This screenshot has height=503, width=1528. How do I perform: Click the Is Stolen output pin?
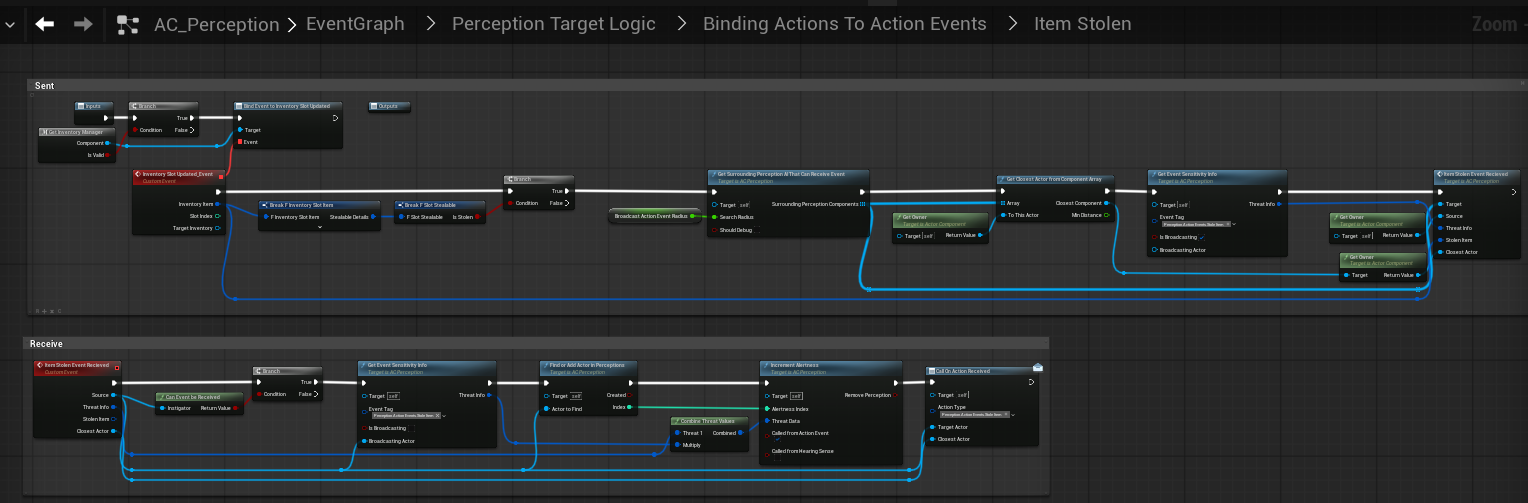(x=478, y=216)
